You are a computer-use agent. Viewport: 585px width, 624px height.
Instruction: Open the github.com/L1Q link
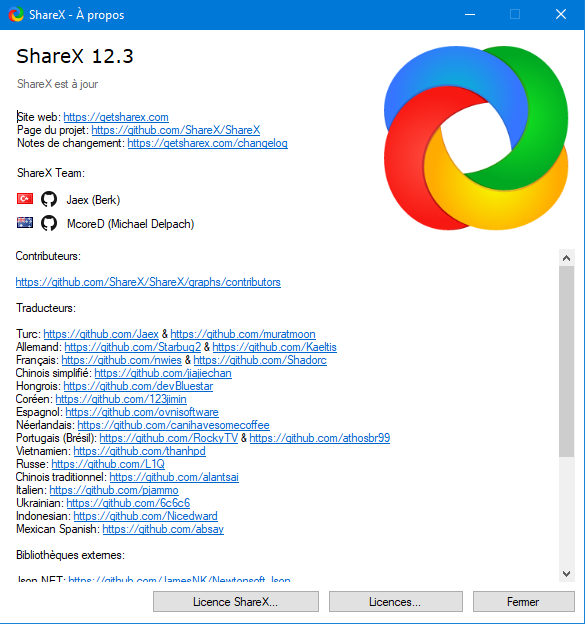point(108,464)
